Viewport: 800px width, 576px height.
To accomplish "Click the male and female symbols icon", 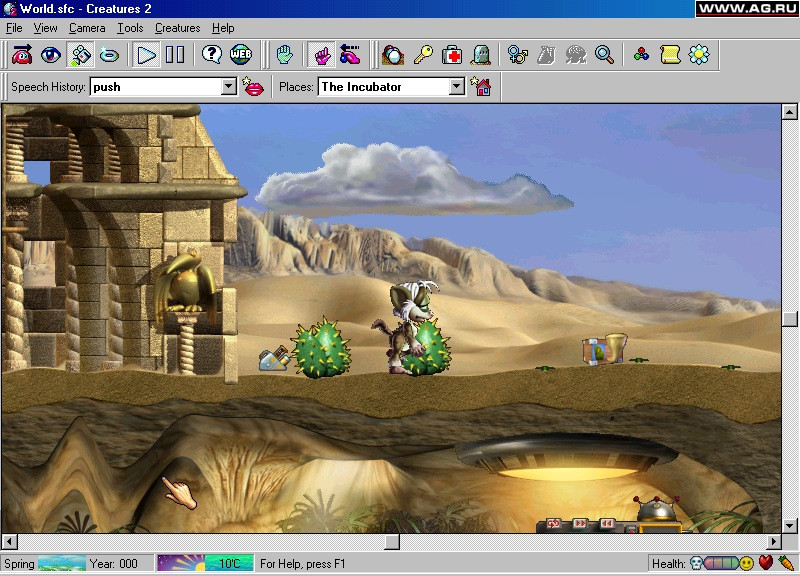I will pos(517,55).
